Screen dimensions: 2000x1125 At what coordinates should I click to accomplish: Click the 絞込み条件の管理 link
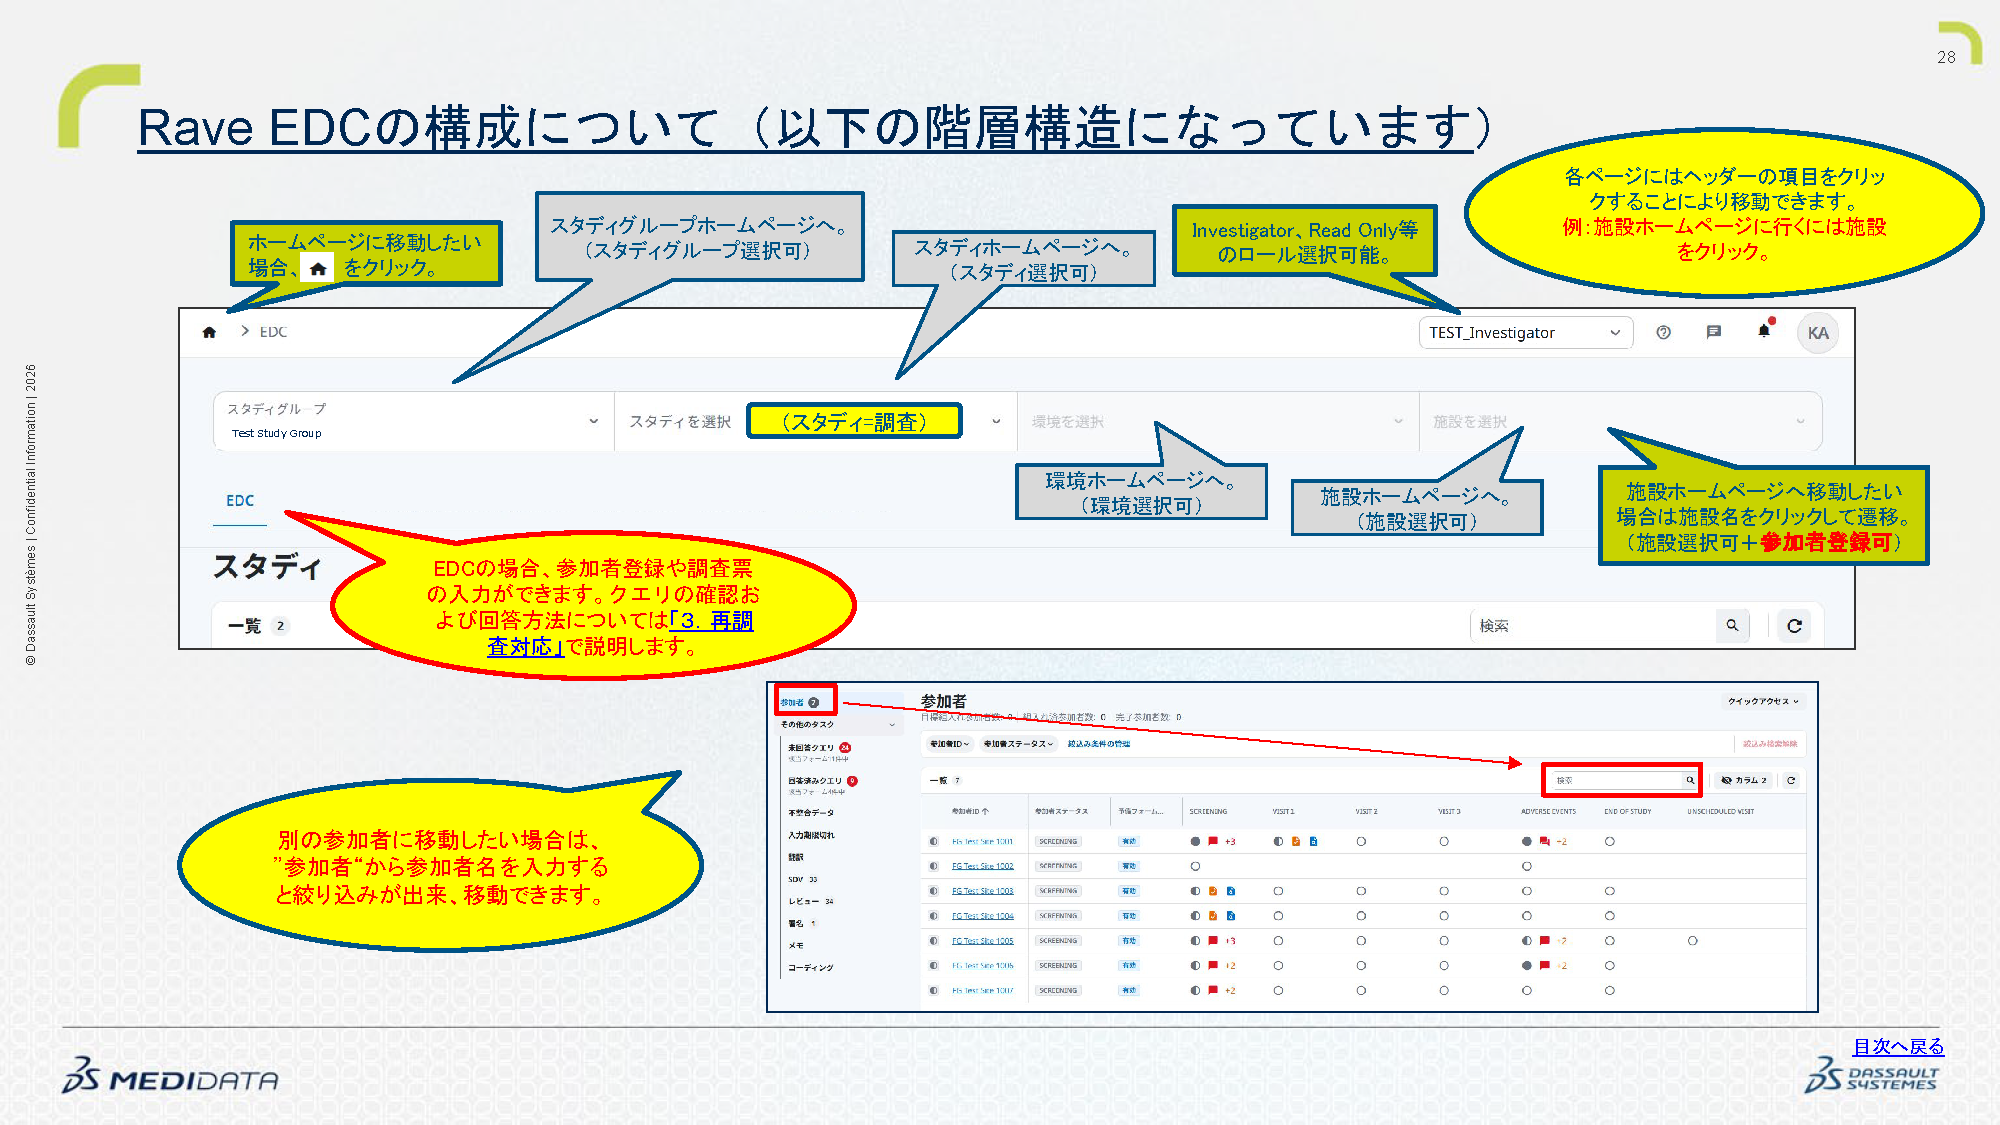click(1098, 744)
